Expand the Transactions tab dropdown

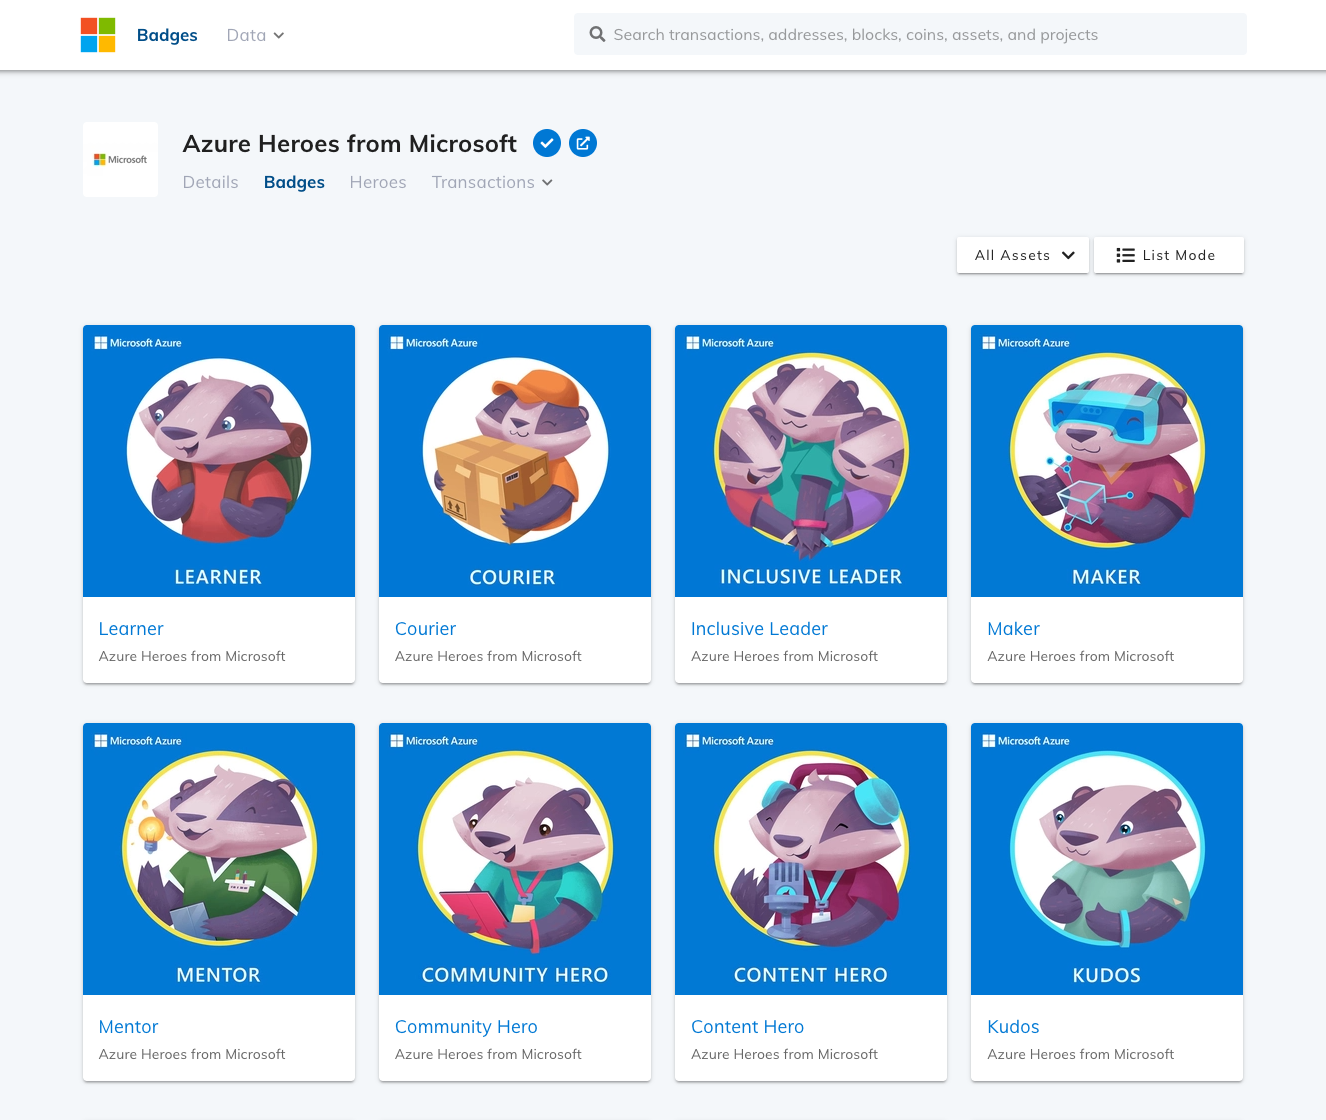tap(492, 182)
